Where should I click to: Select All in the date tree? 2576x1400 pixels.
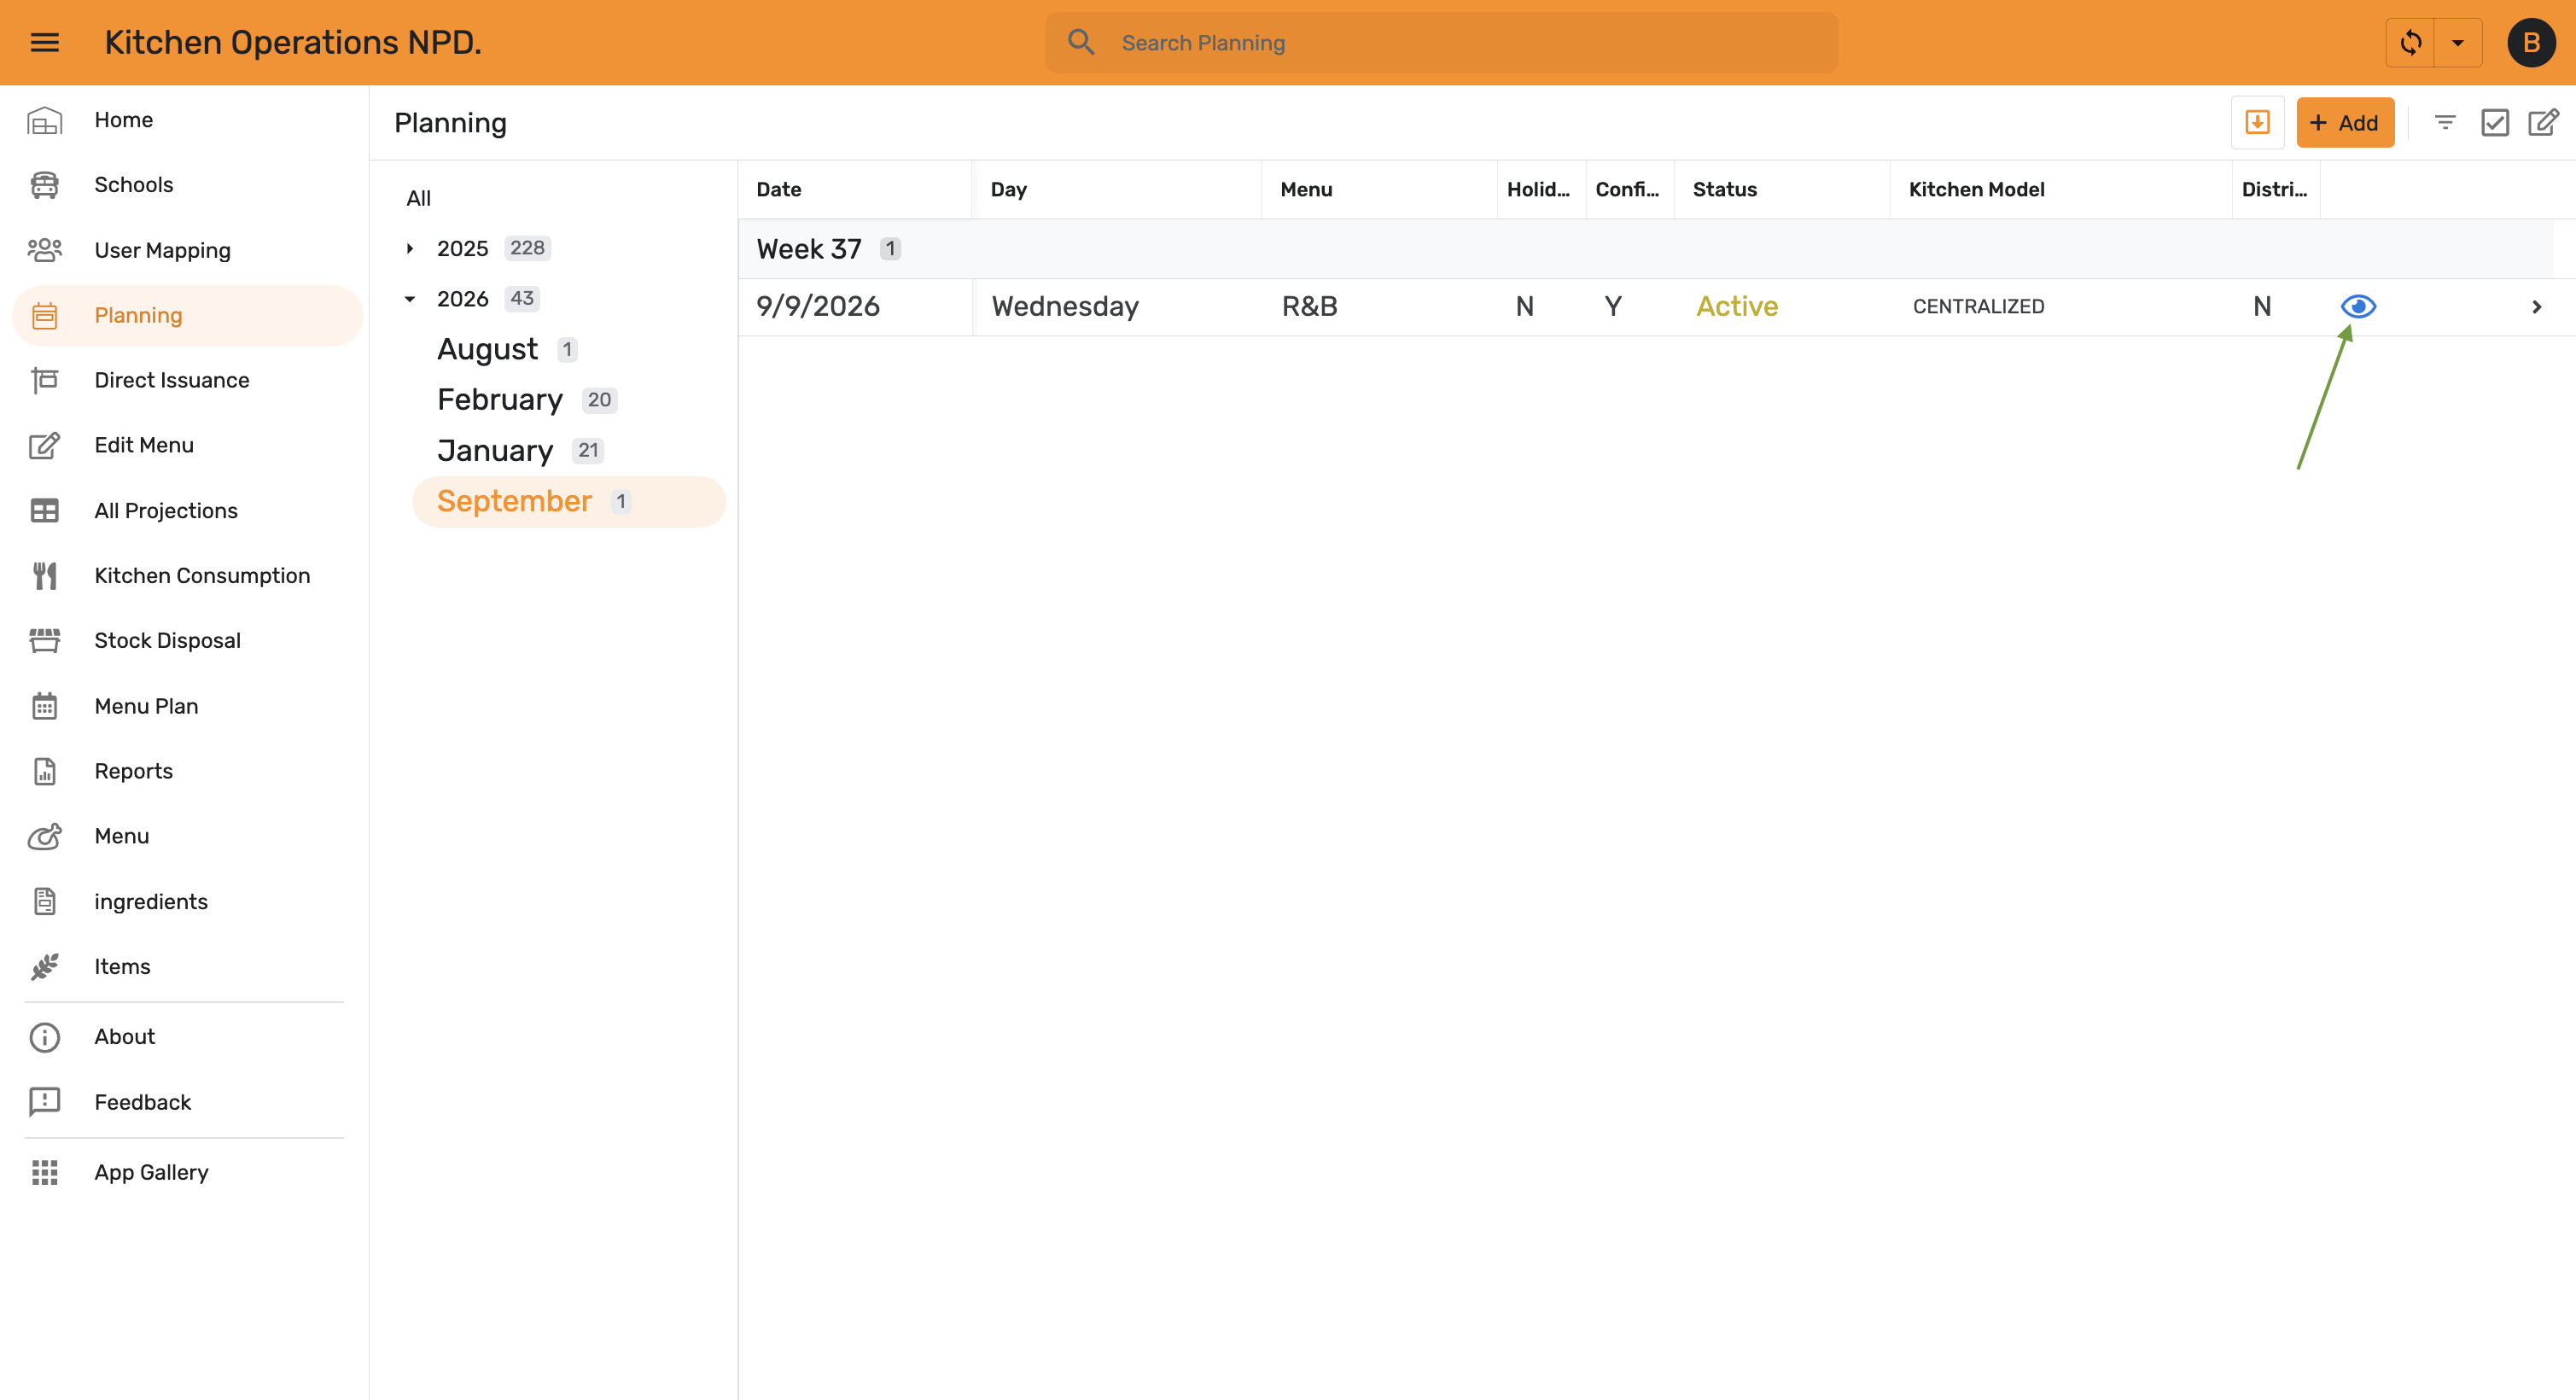[x=418, y=198]
